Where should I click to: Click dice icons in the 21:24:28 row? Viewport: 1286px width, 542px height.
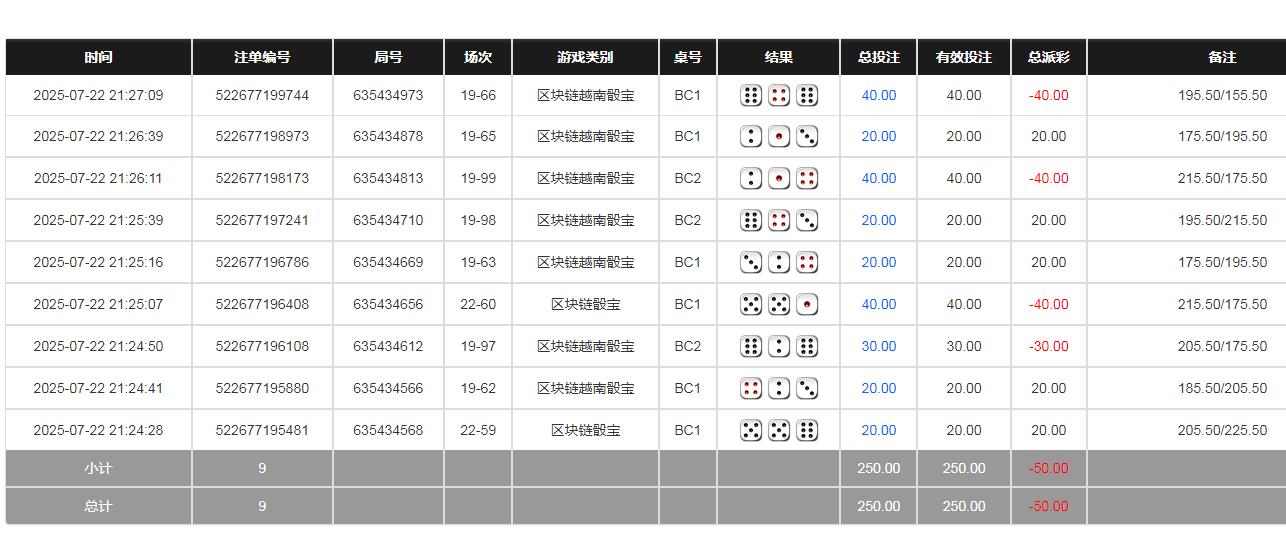coord(779,431)
